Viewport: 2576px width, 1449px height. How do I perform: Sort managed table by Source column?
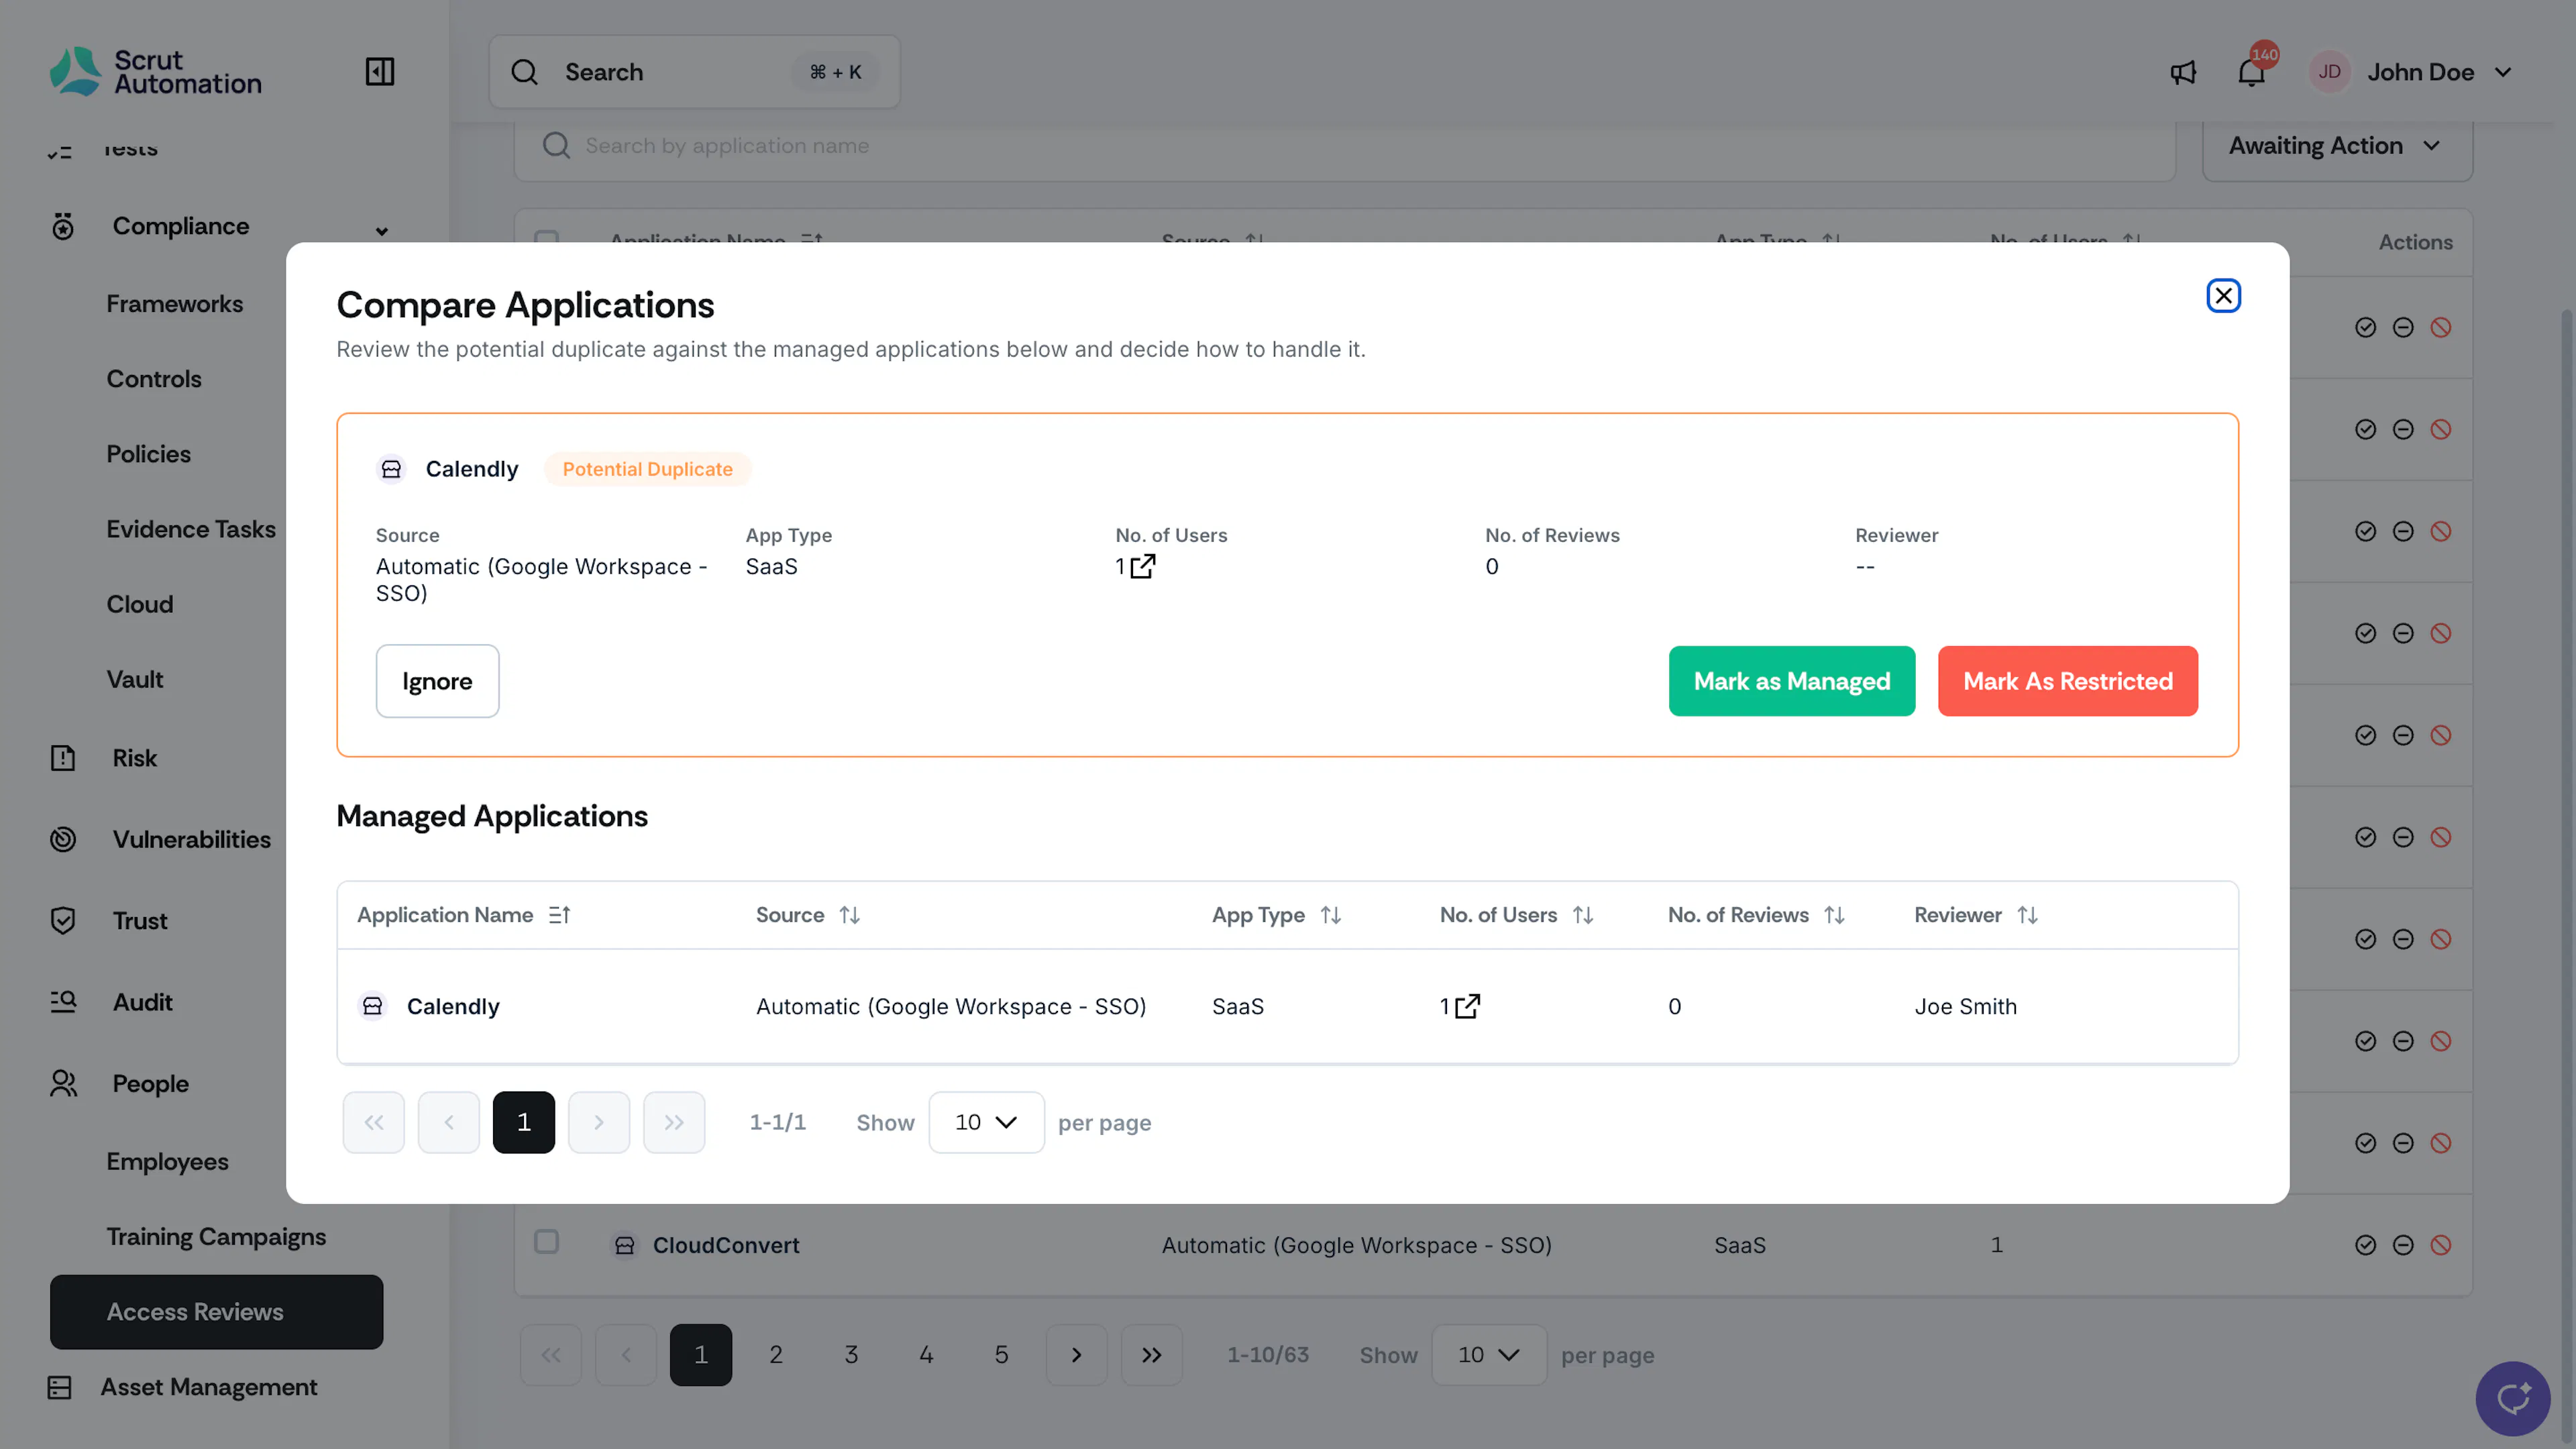tap(849, 915)
